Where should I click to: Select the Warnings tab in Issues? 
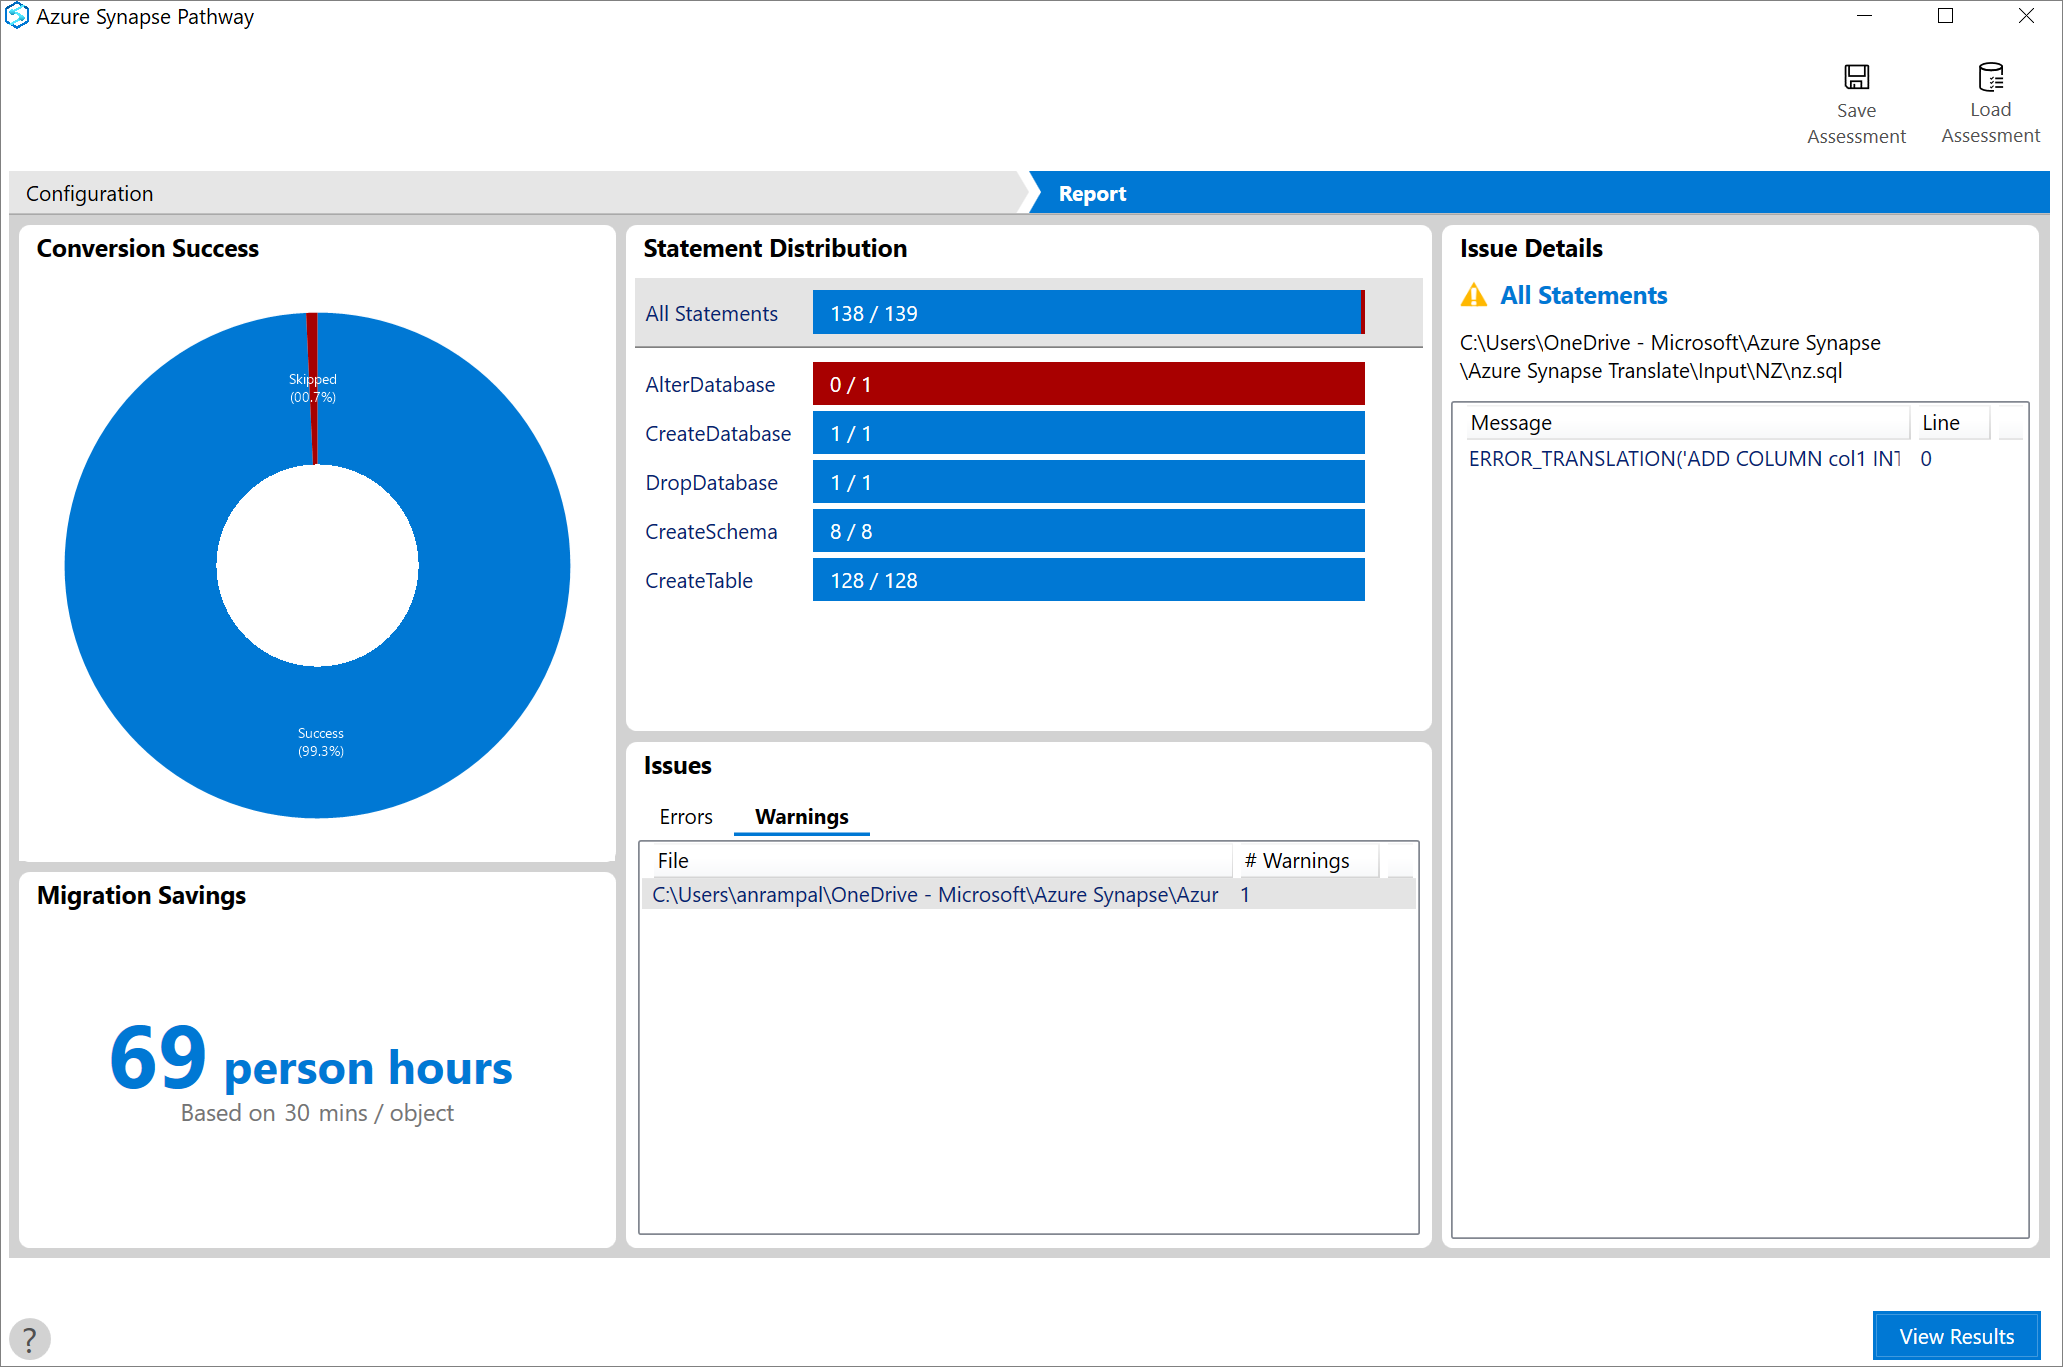(798, 815)
